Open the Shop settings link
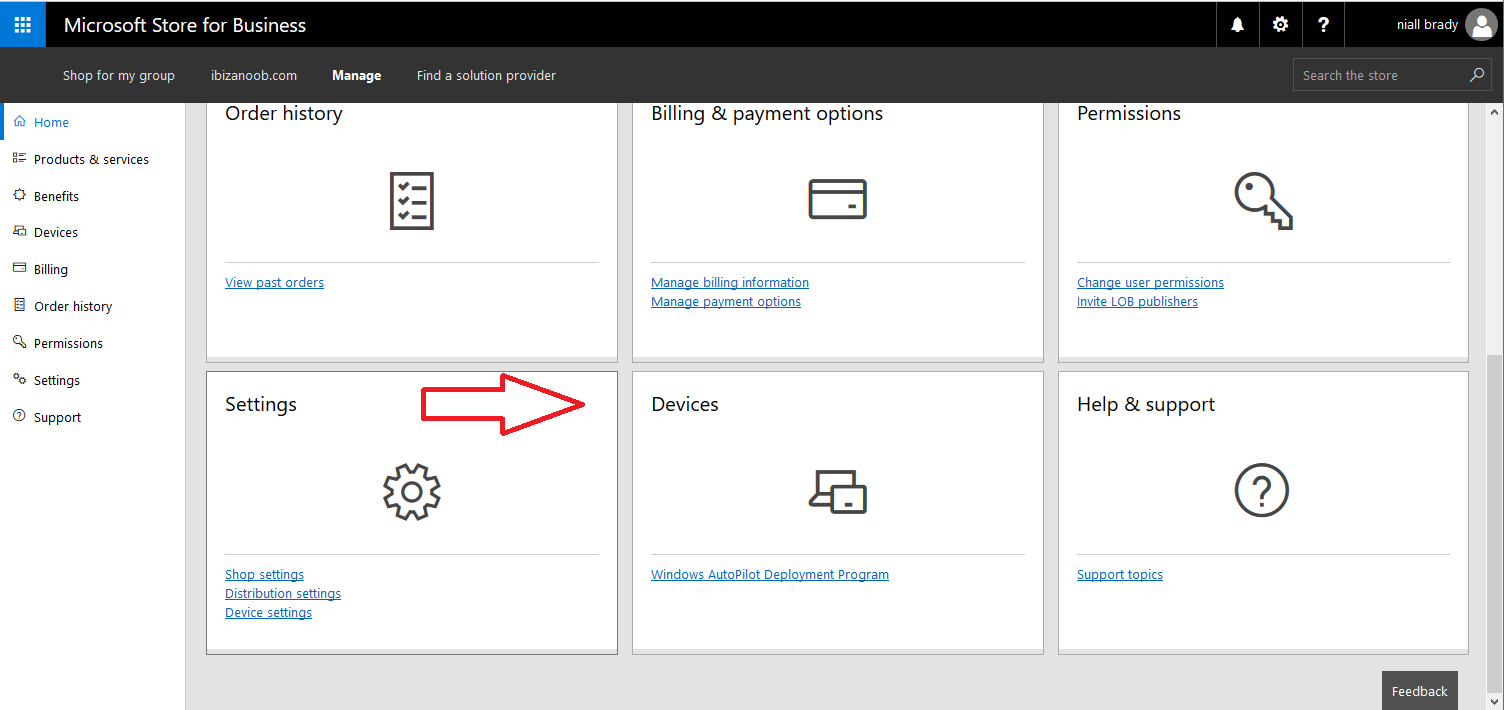 264,574
